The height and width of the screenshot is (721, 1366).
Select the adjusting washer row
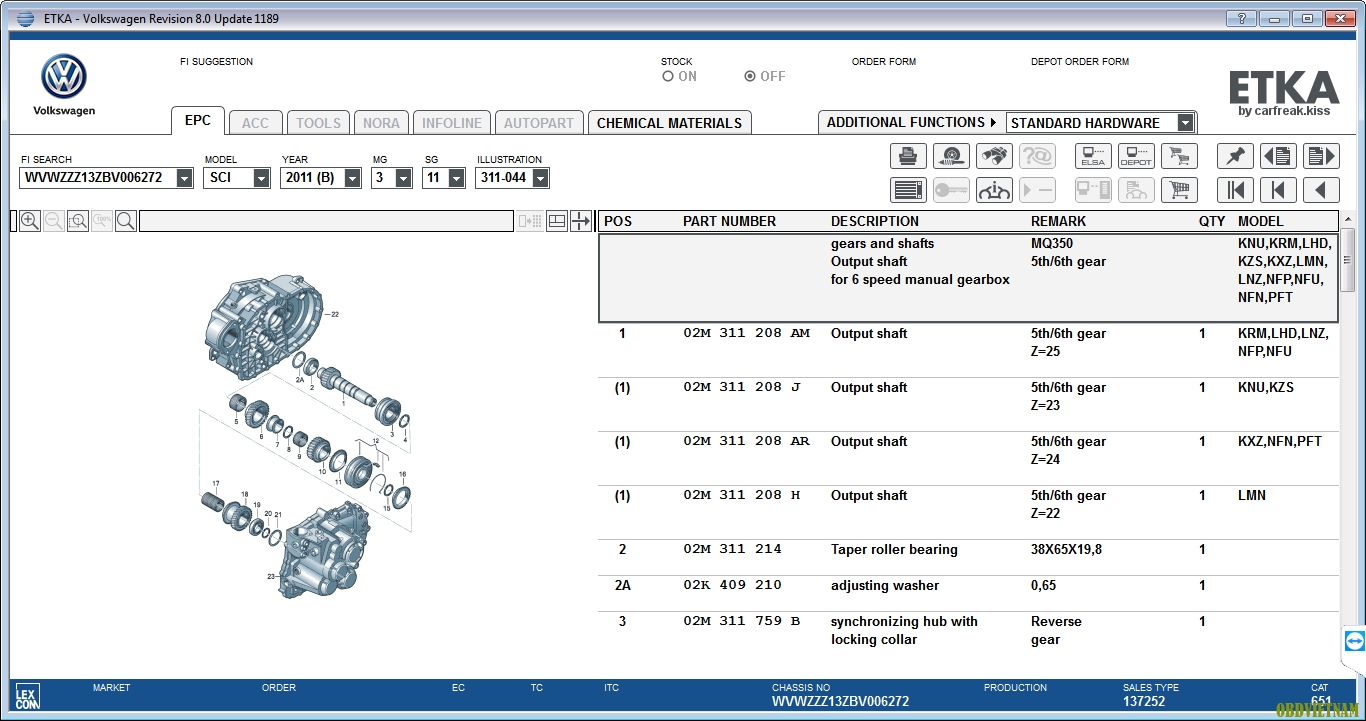click(968, 594)
